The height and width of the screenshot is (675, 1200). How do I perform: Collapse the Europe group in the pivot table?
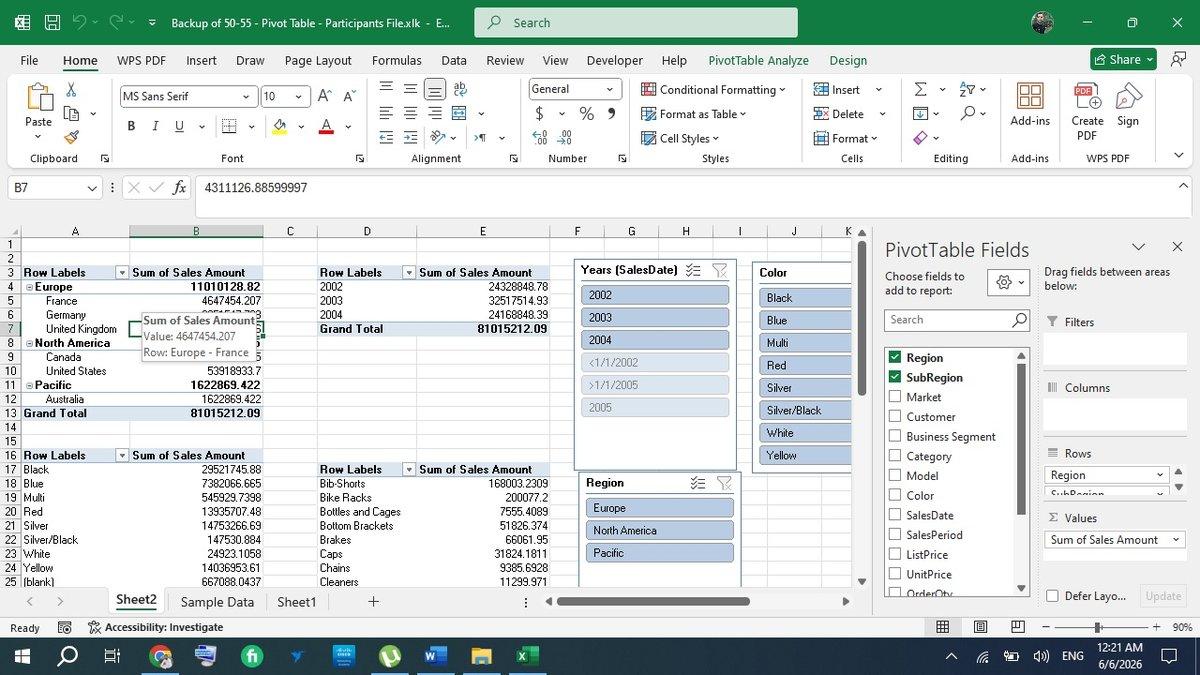[28, 287]
